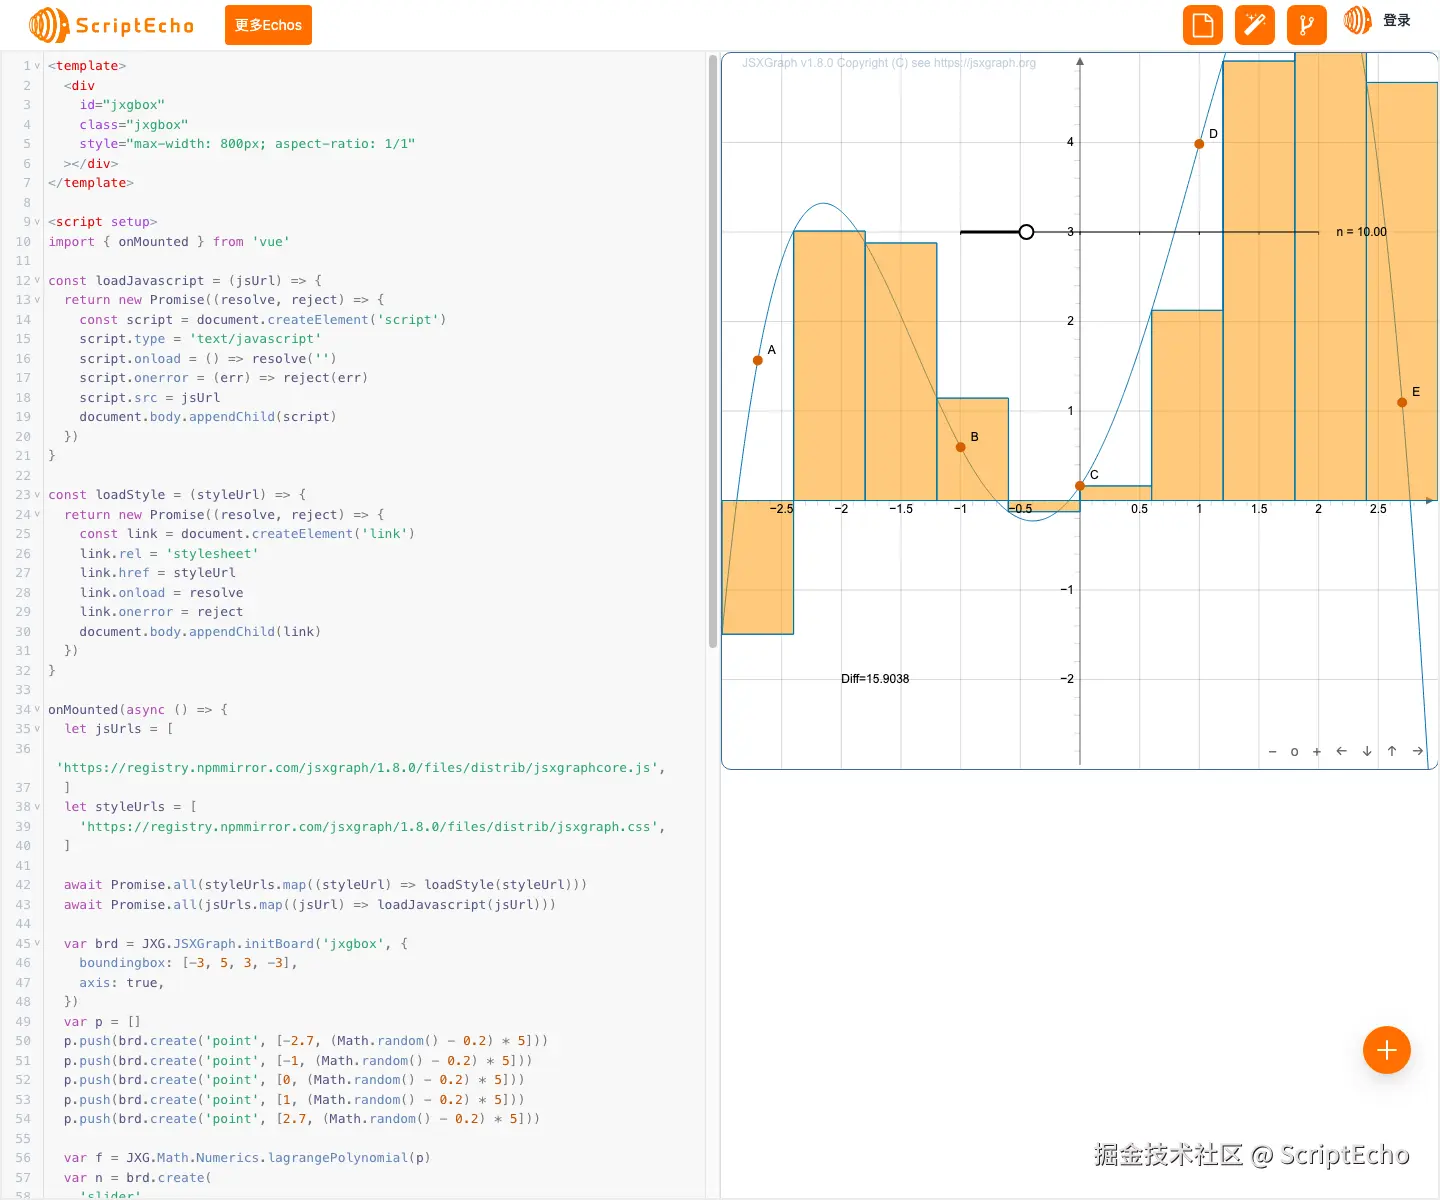
Task: Select point E on the curve
Action: (x=1402, y=402)
